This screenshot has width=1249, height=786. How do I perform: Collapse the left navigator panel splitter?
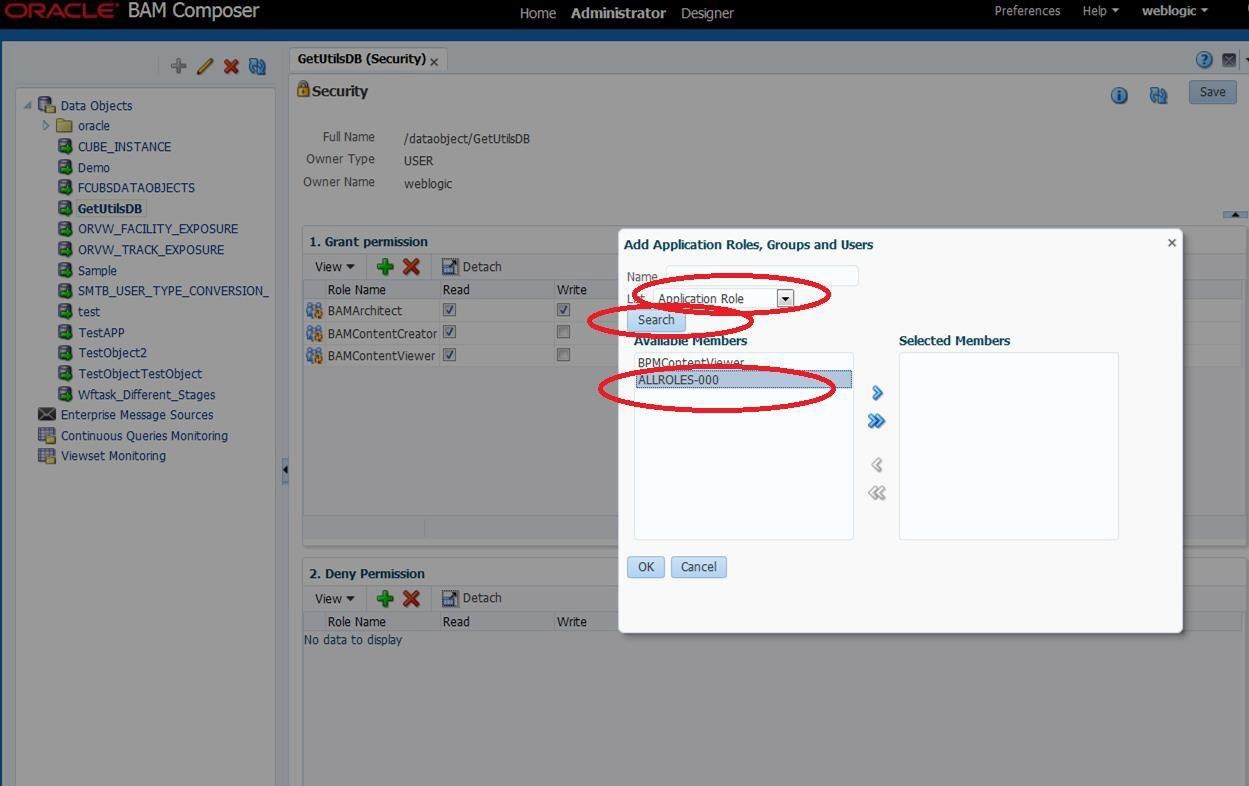284,468
